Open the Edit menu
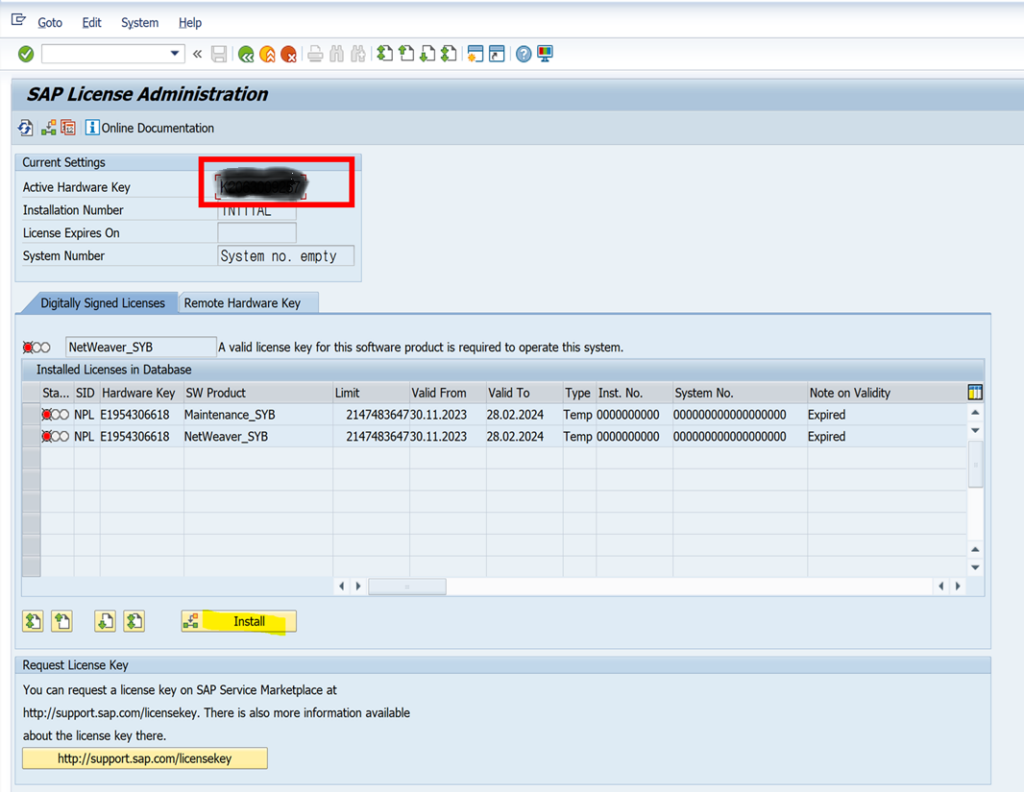 pos(91,23)
